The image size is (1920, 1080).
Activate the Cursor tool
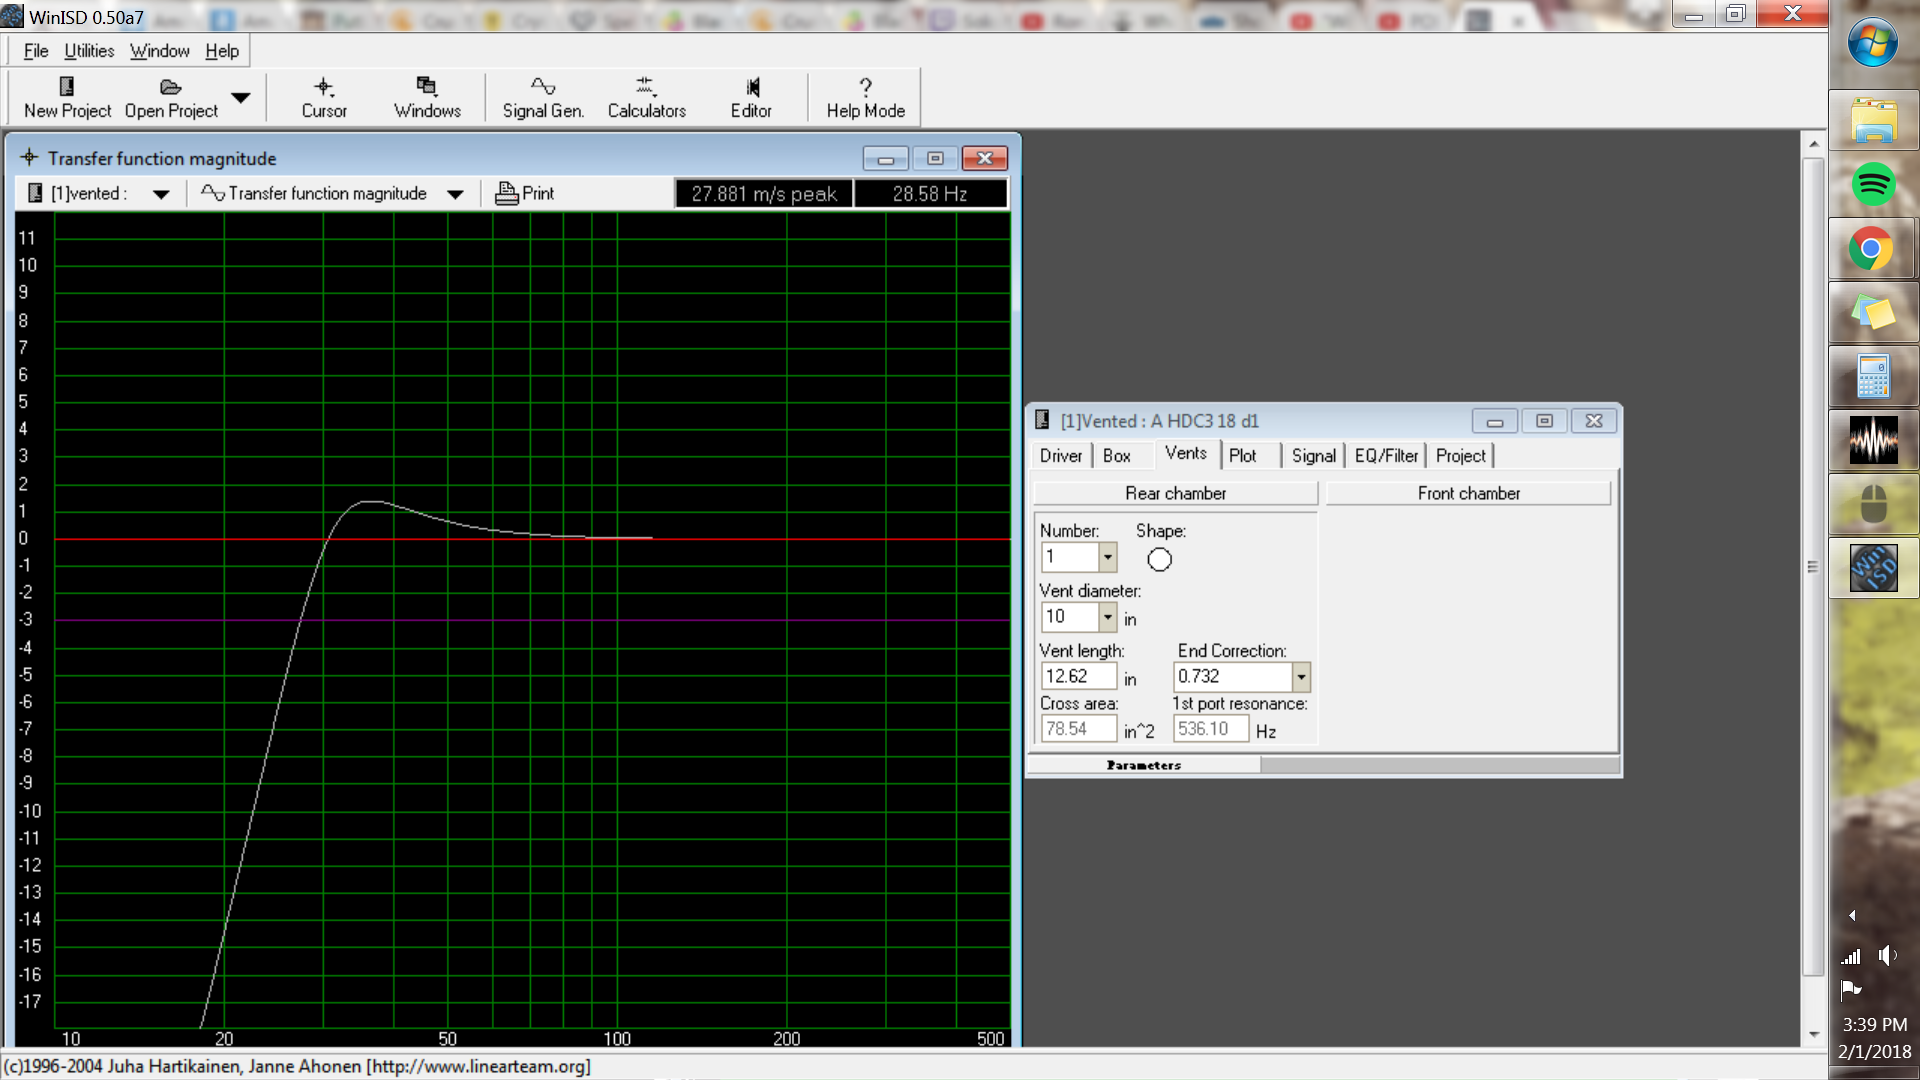tap(324, 97)
